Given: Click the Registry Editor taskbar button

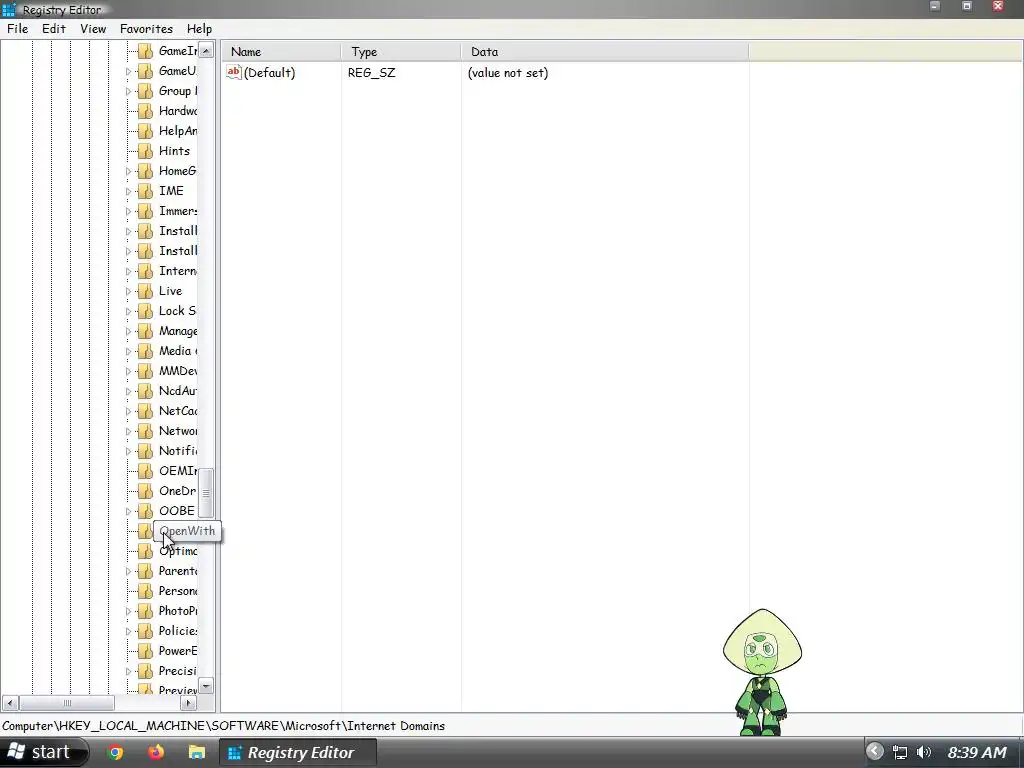Looking at the screenshot, I should pos(297,752).
